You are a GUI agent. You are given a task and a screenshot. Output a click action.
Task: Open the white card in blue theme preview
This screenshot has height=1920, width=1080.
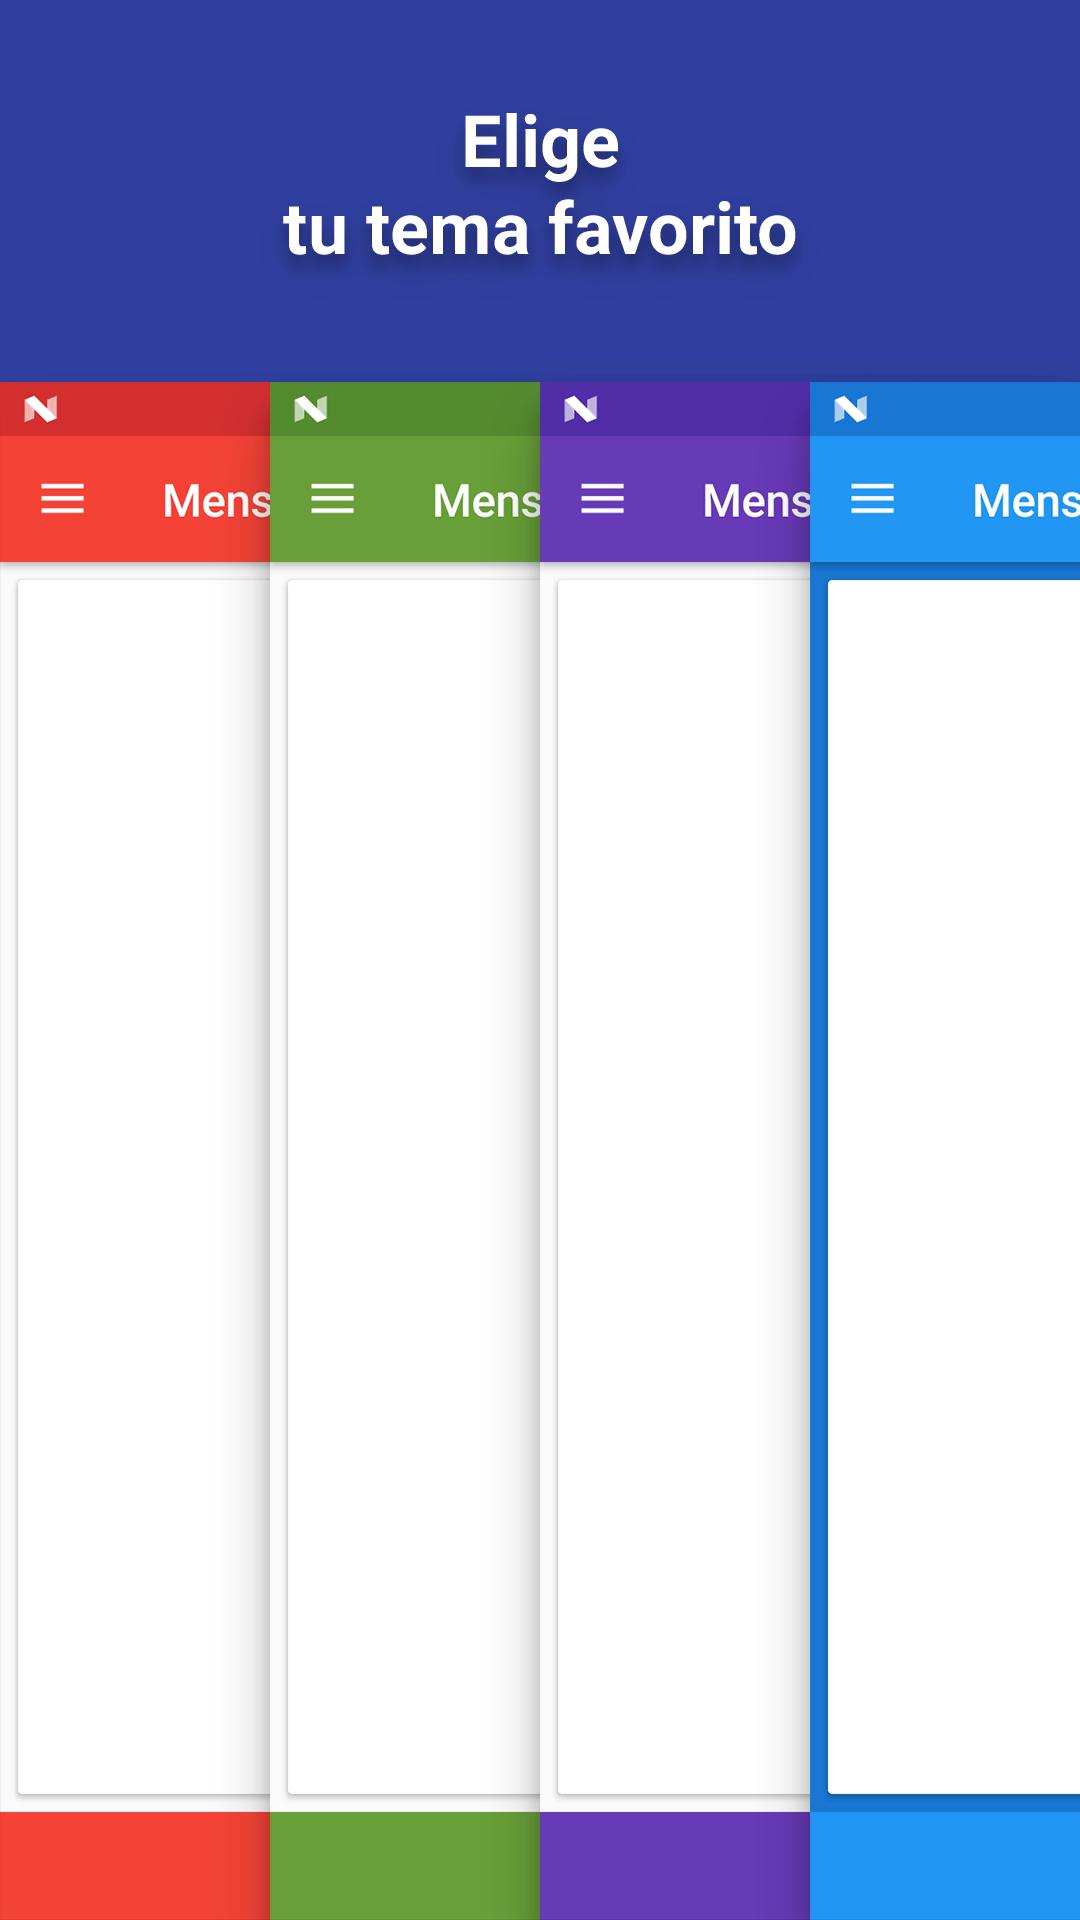coord(954,1187)
